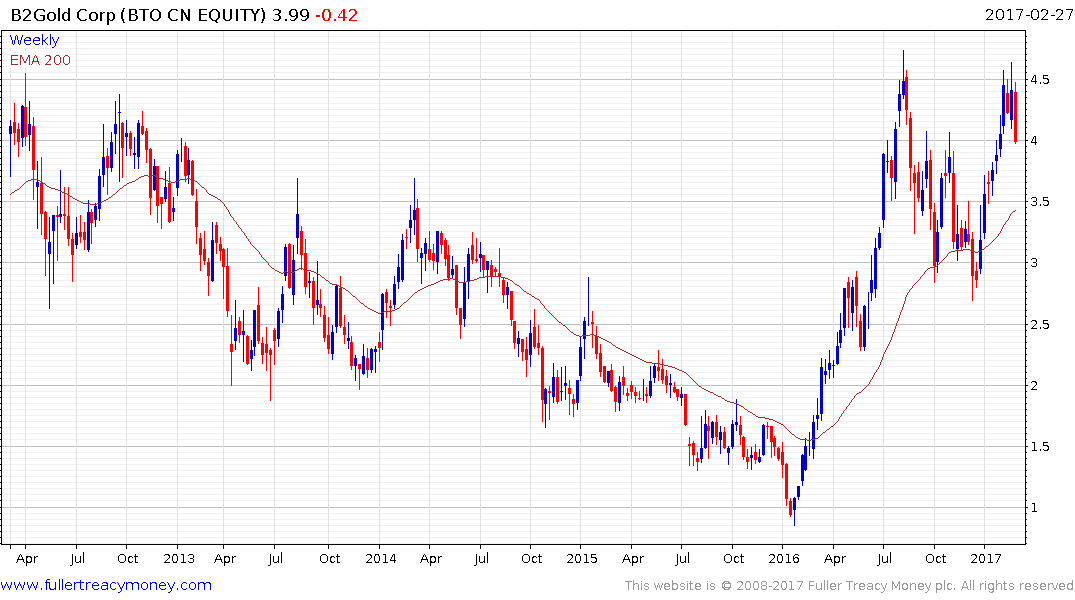Click the 2017 year axis label
This screenshot has height=600, width=1075.
point(986,558)
